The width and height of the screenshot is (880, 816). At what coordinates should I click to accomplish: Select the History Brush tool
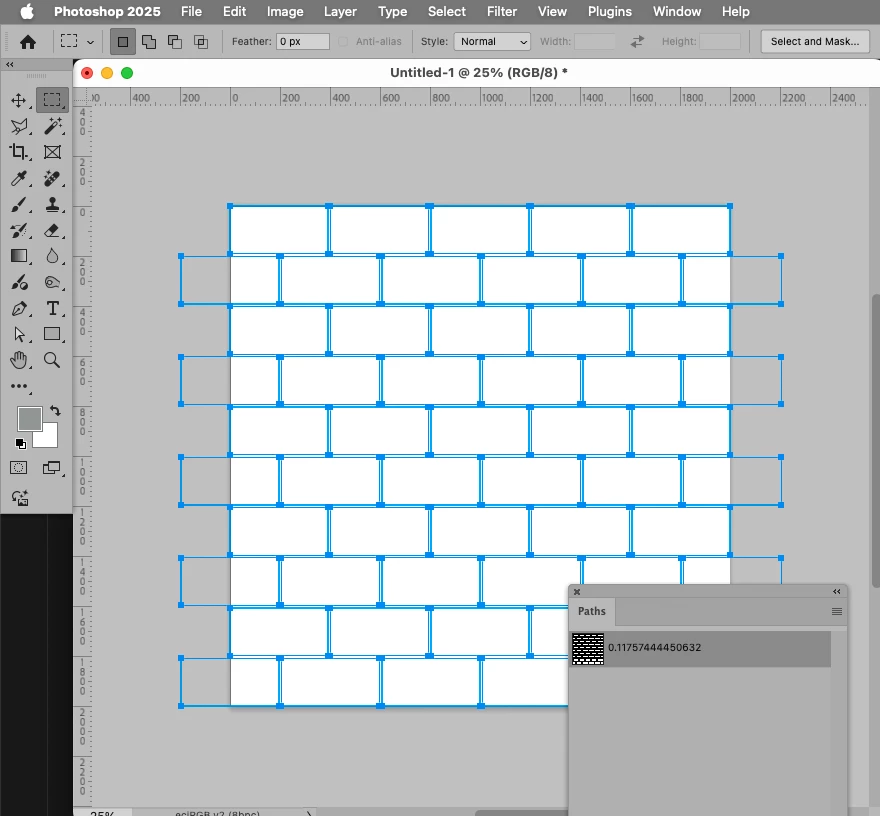(19, 230)
